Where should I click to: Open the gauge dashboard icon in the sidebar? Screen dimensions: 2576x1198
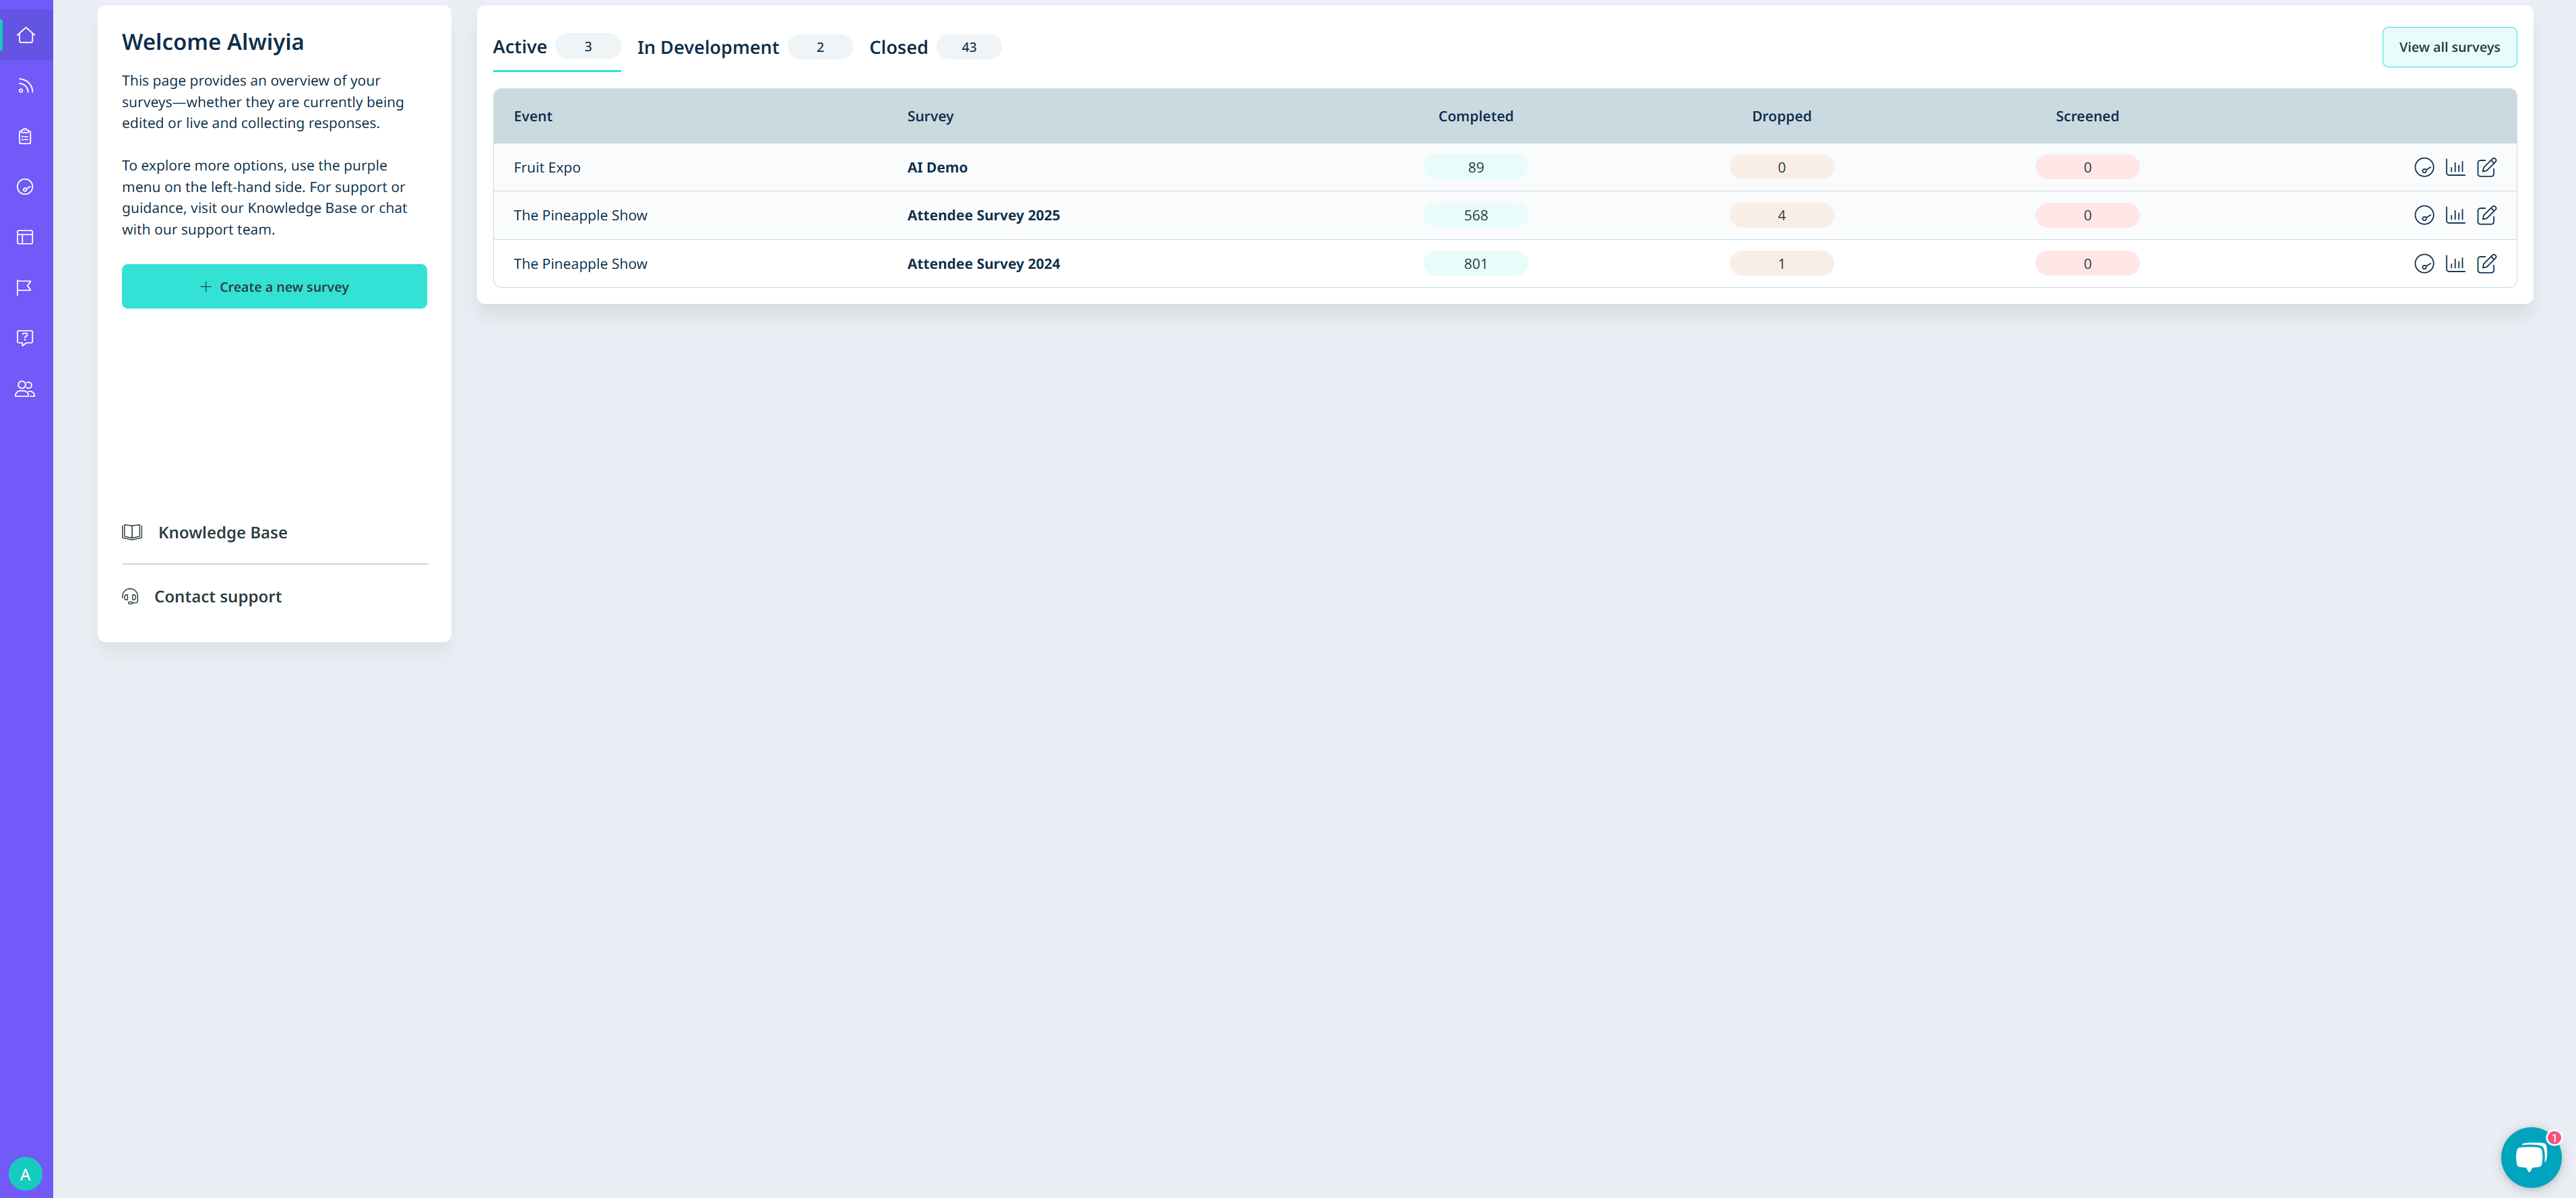coord(26,187)
